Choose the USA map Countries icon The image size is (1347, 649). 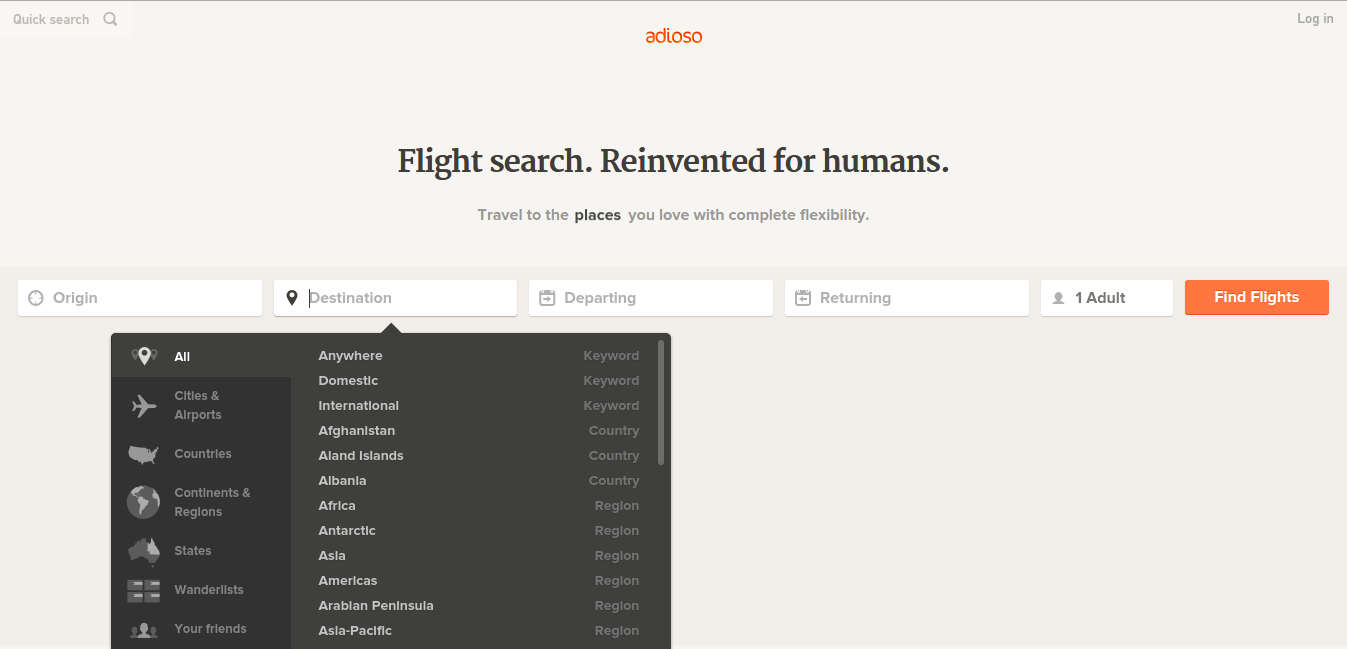coord(144,455)
